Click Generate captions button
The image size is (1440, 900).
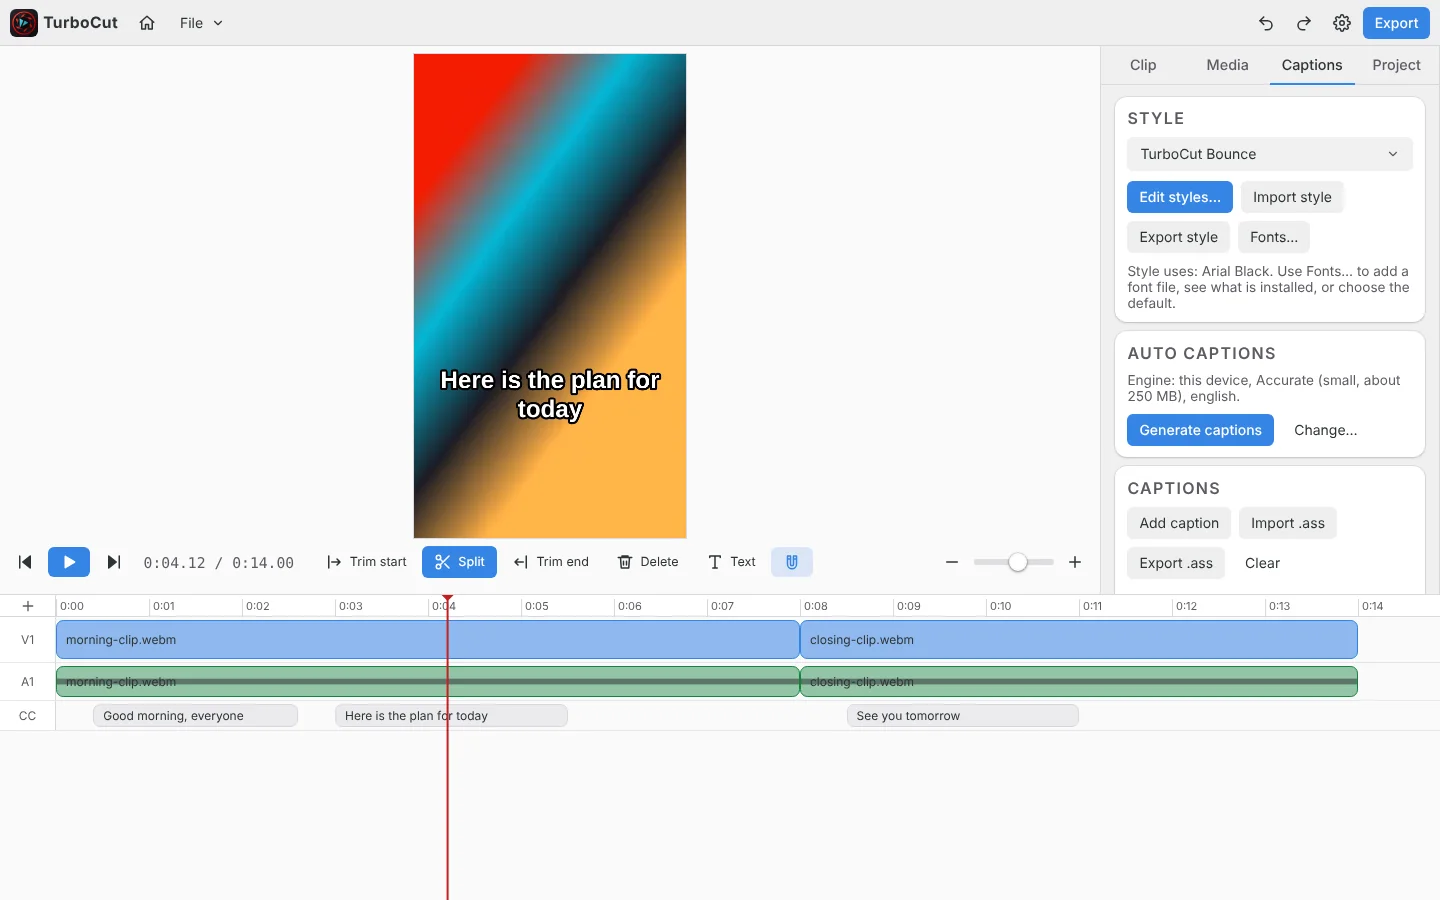(1200, 430)
